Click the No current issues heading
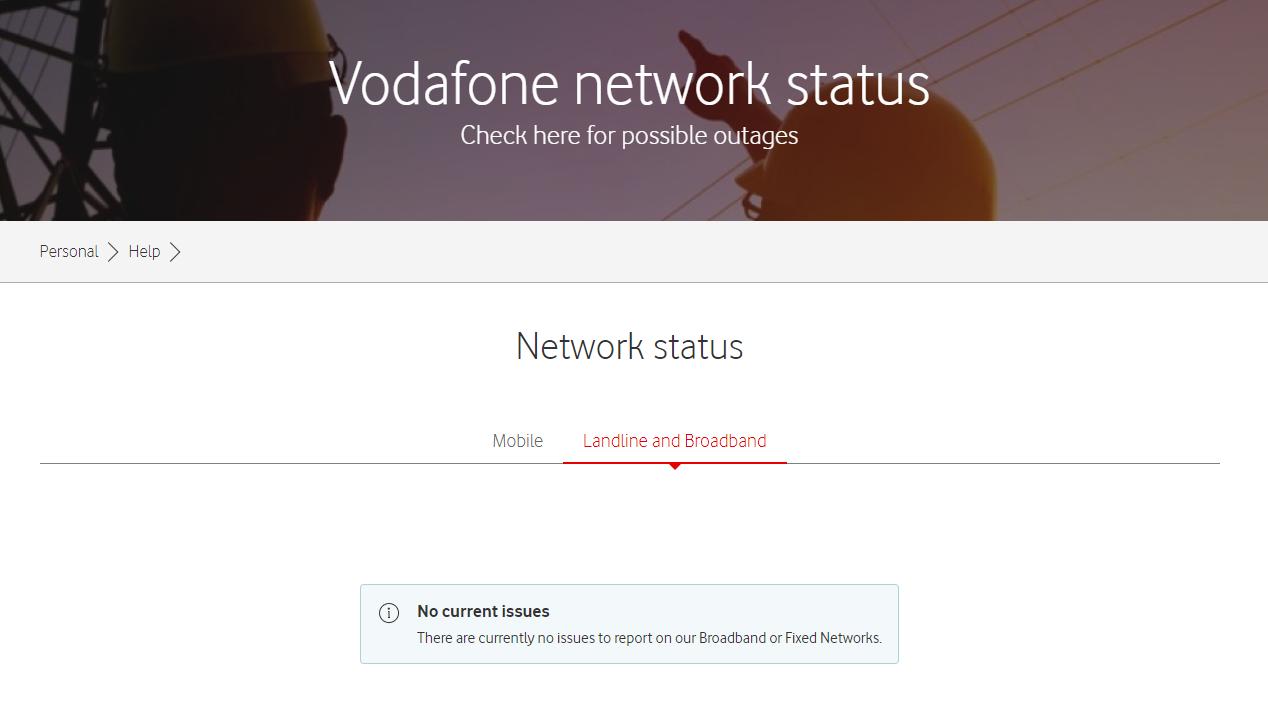 483,611
